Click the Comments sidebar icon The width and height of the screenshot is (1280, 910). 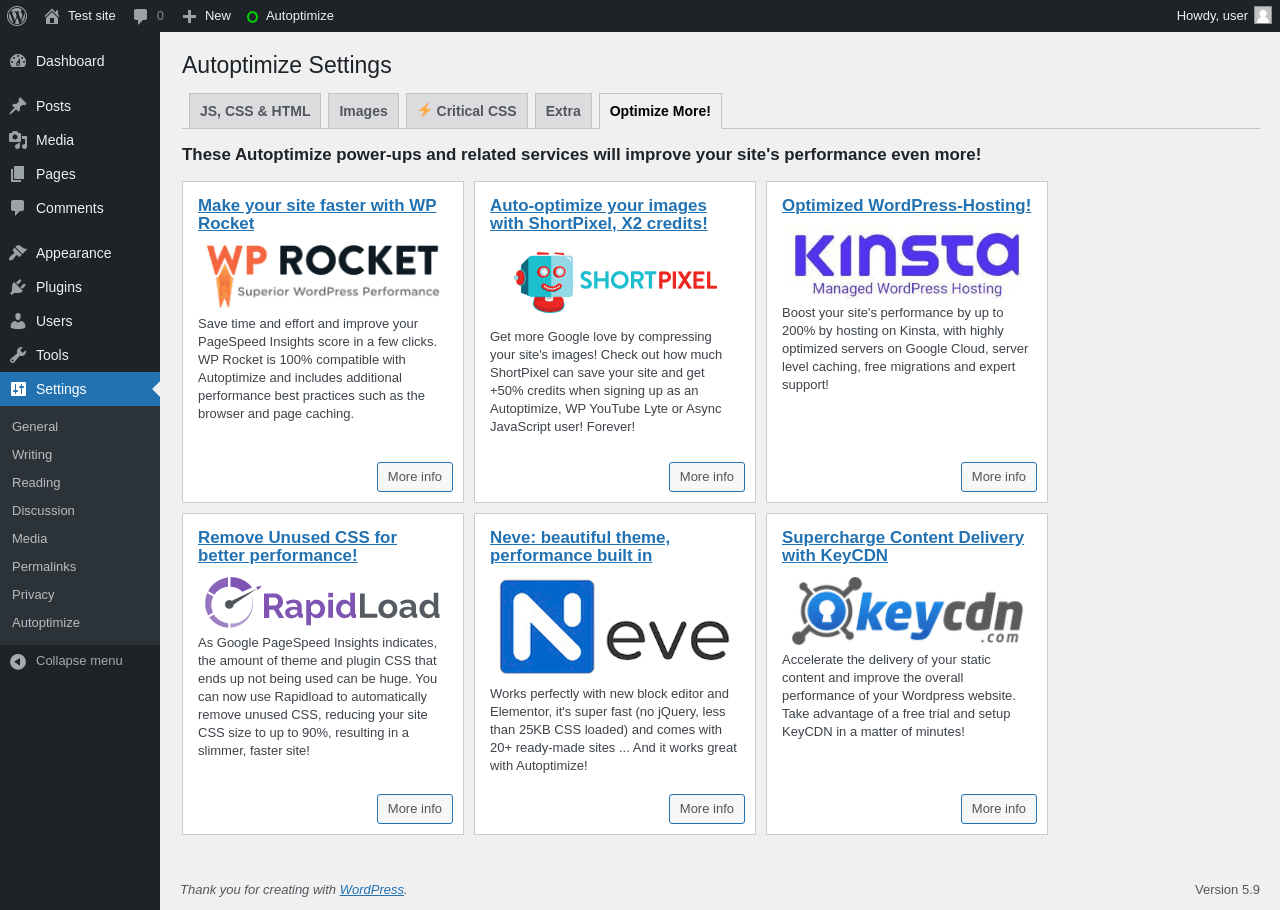click(18, 208)
